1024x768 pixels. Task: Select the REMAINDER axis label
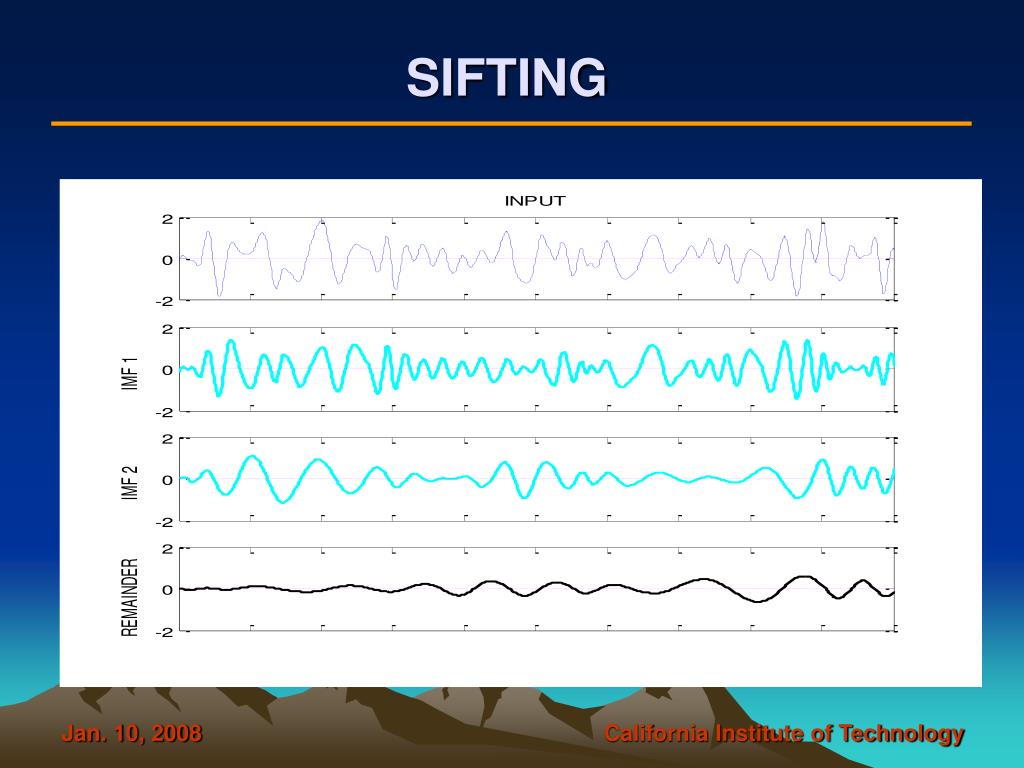(130, 597)
